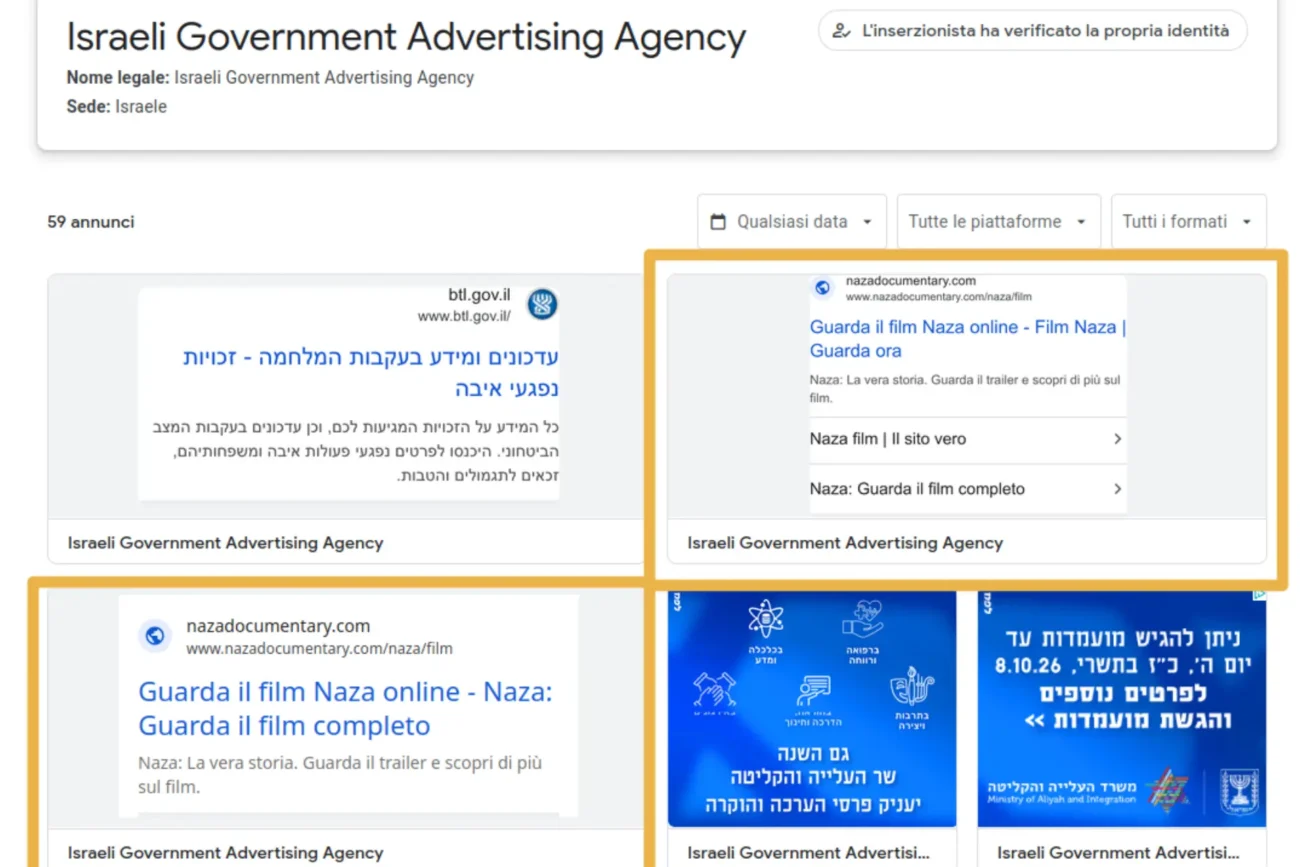Click the atom science icon in the blue ad
This screenshot has width=1300, height=867.
point(766,617)
